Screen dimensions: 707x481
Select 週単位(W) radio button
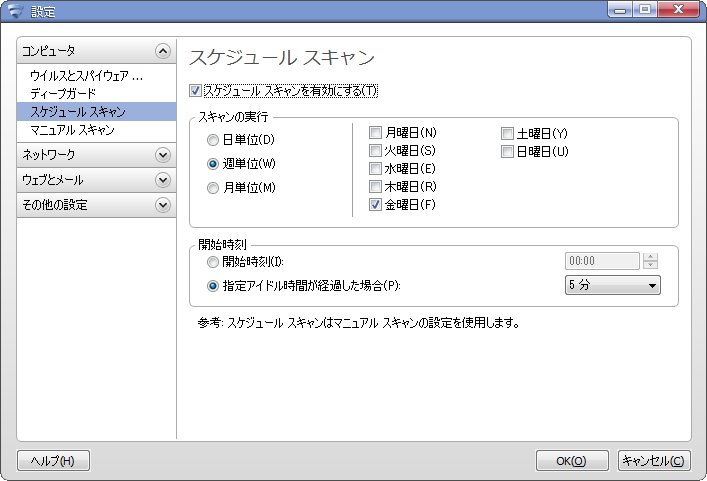click(212, 164)
